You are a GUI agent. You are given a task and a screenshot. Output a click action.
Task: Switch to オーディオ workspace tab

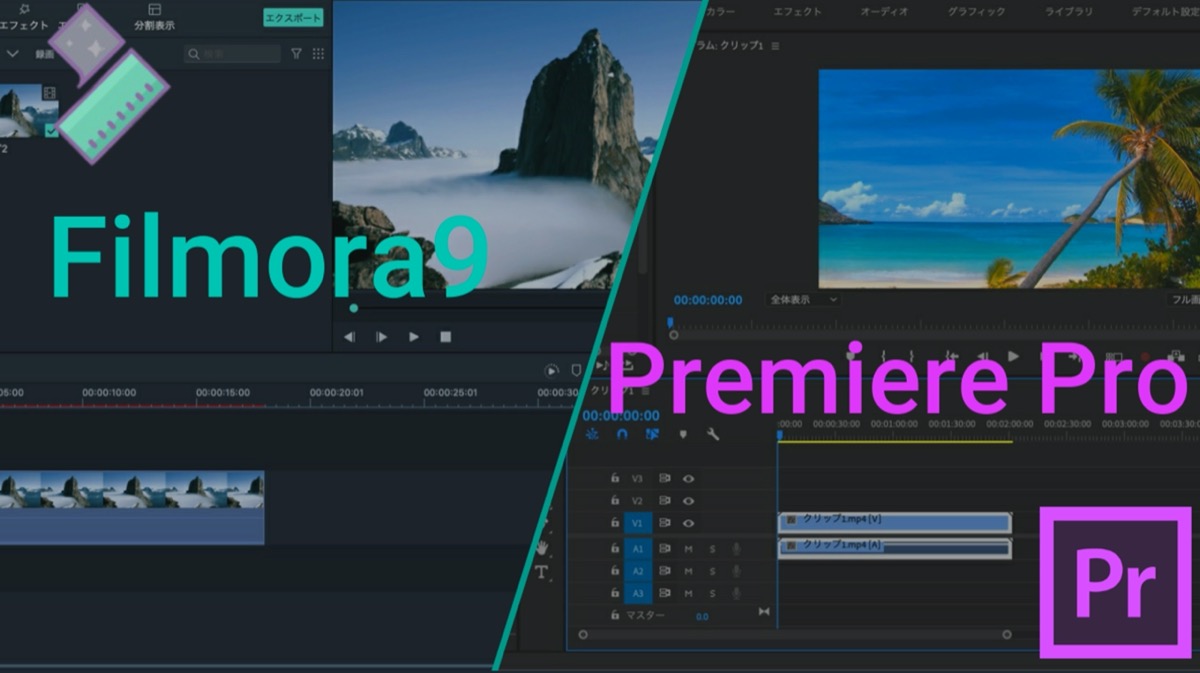[884, 12]
